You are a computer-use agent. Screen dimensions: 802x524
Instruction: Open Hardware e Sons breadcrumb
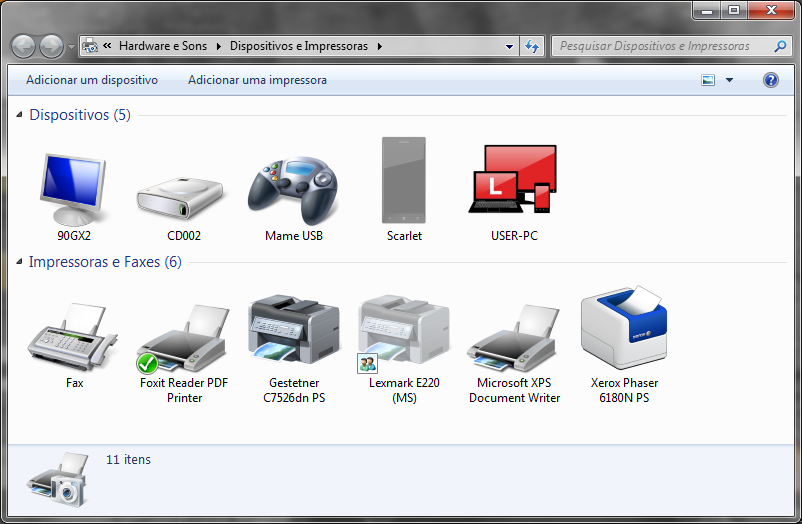(x=163, y=46)
